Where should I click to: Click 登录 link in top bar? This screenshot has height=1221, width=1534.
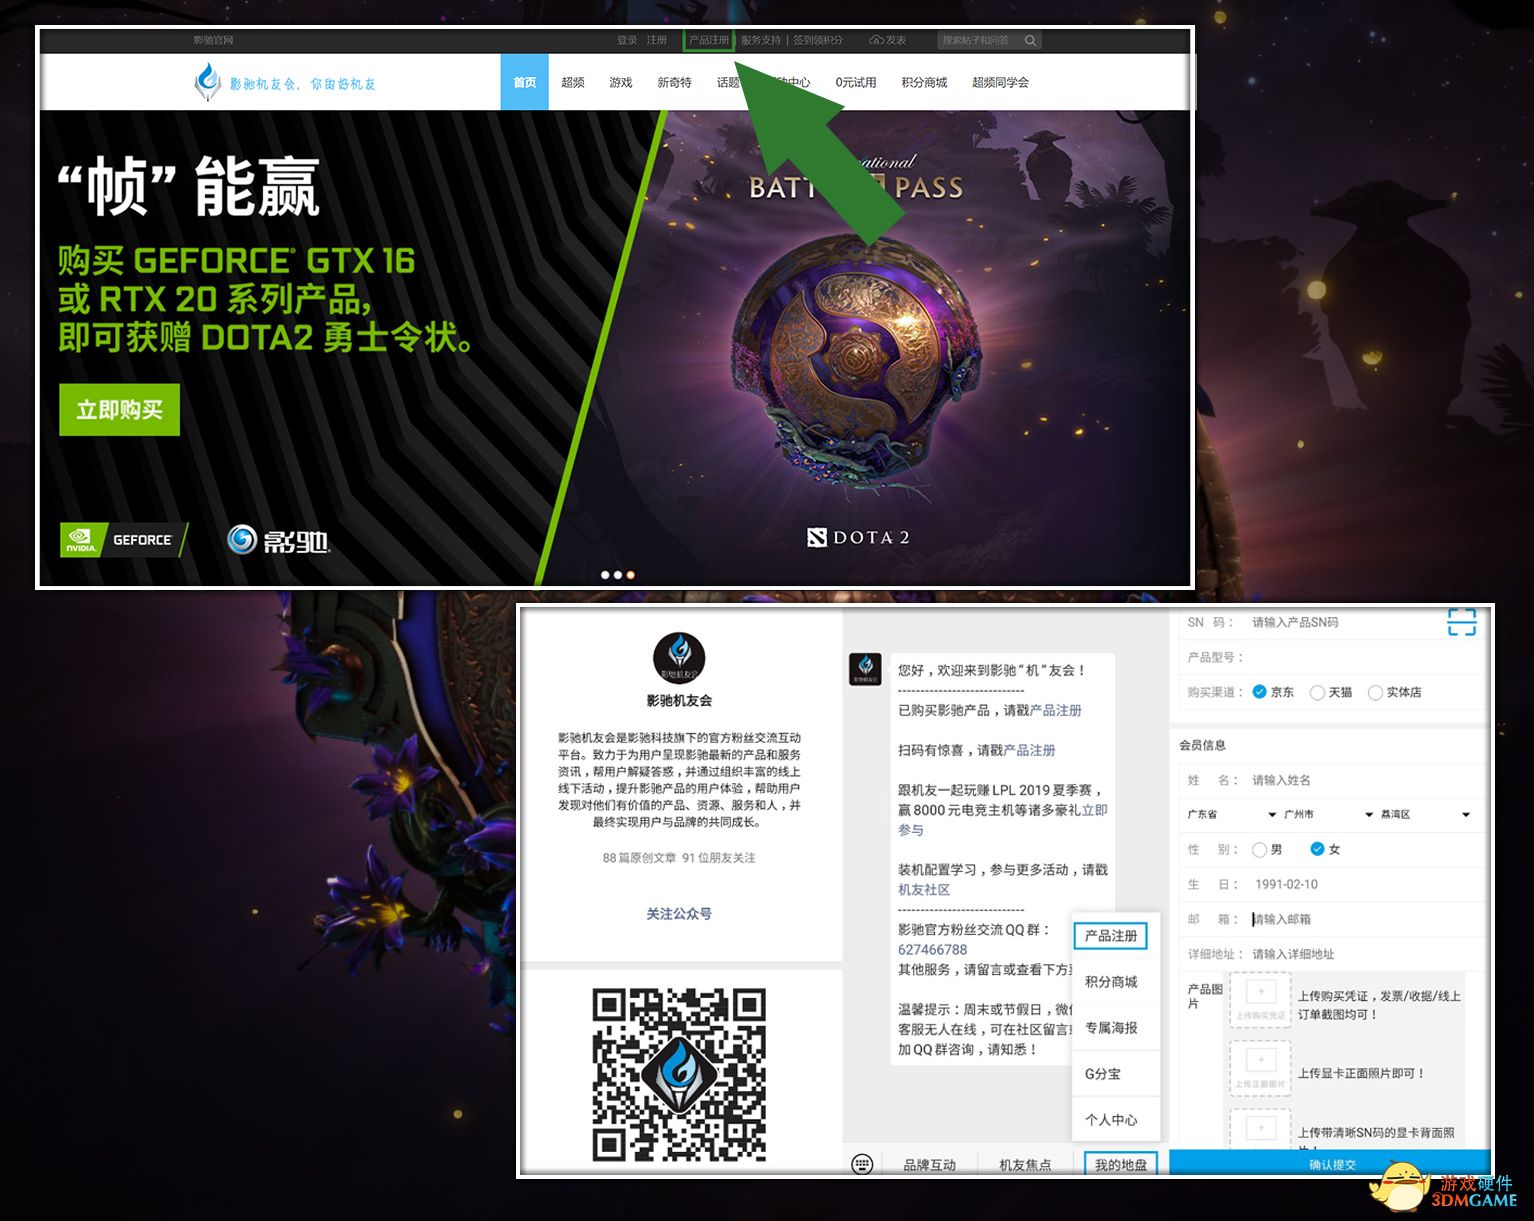pos(627,40)
